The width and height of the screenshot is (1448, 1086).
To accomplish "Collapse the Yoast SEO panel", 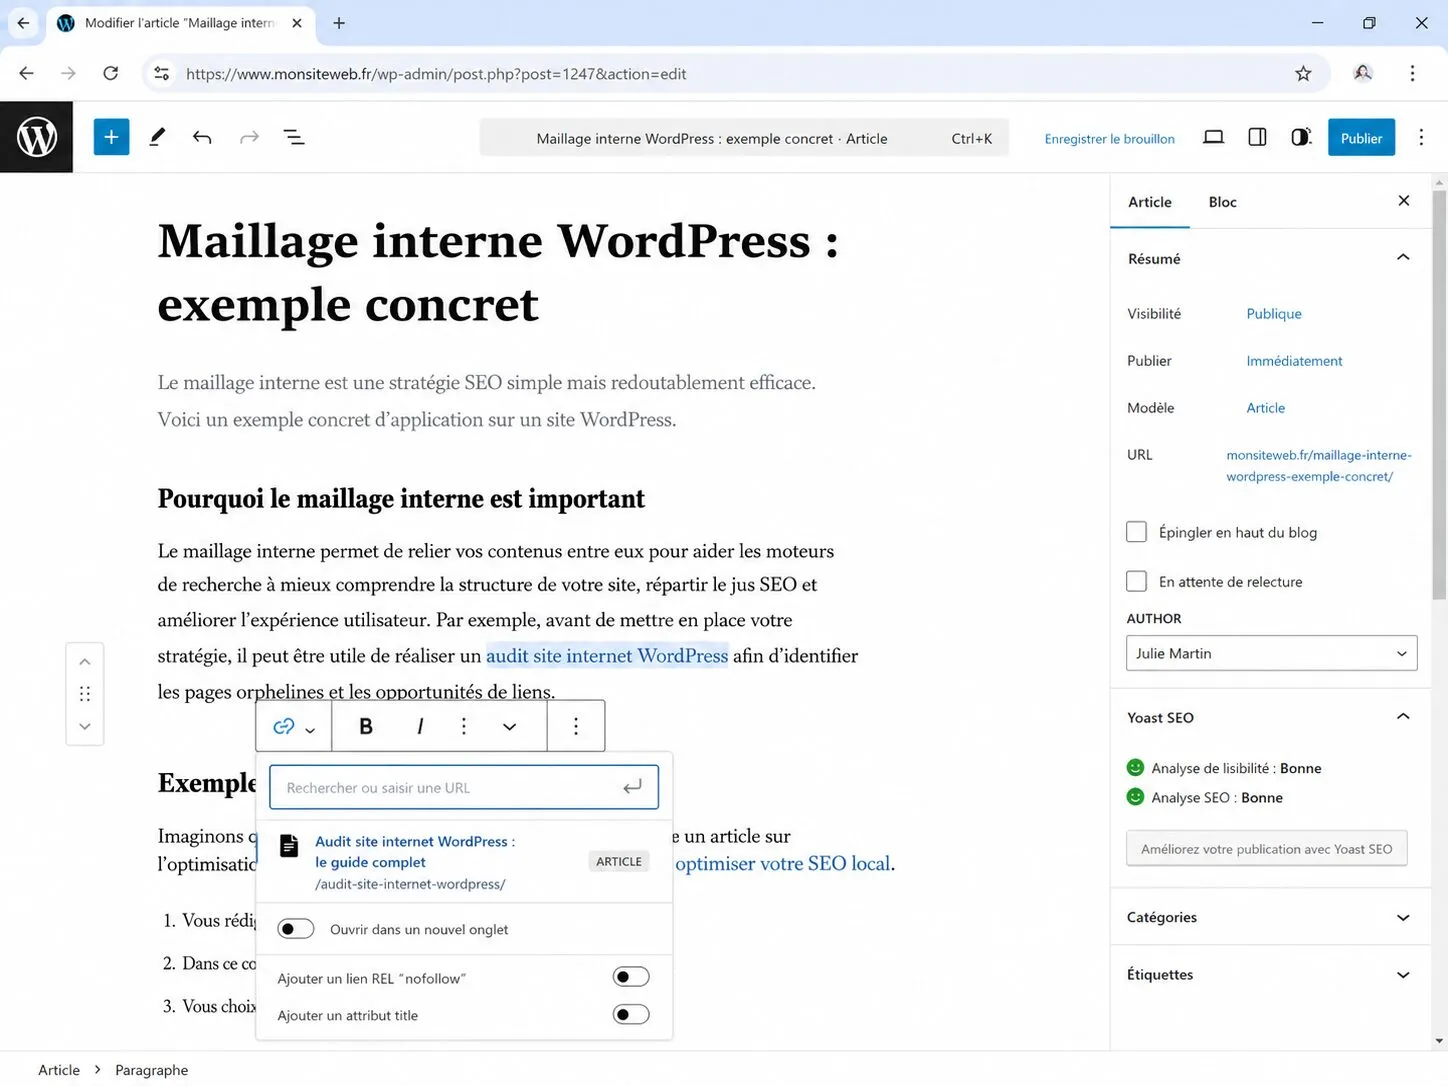I will (1403, 717).
